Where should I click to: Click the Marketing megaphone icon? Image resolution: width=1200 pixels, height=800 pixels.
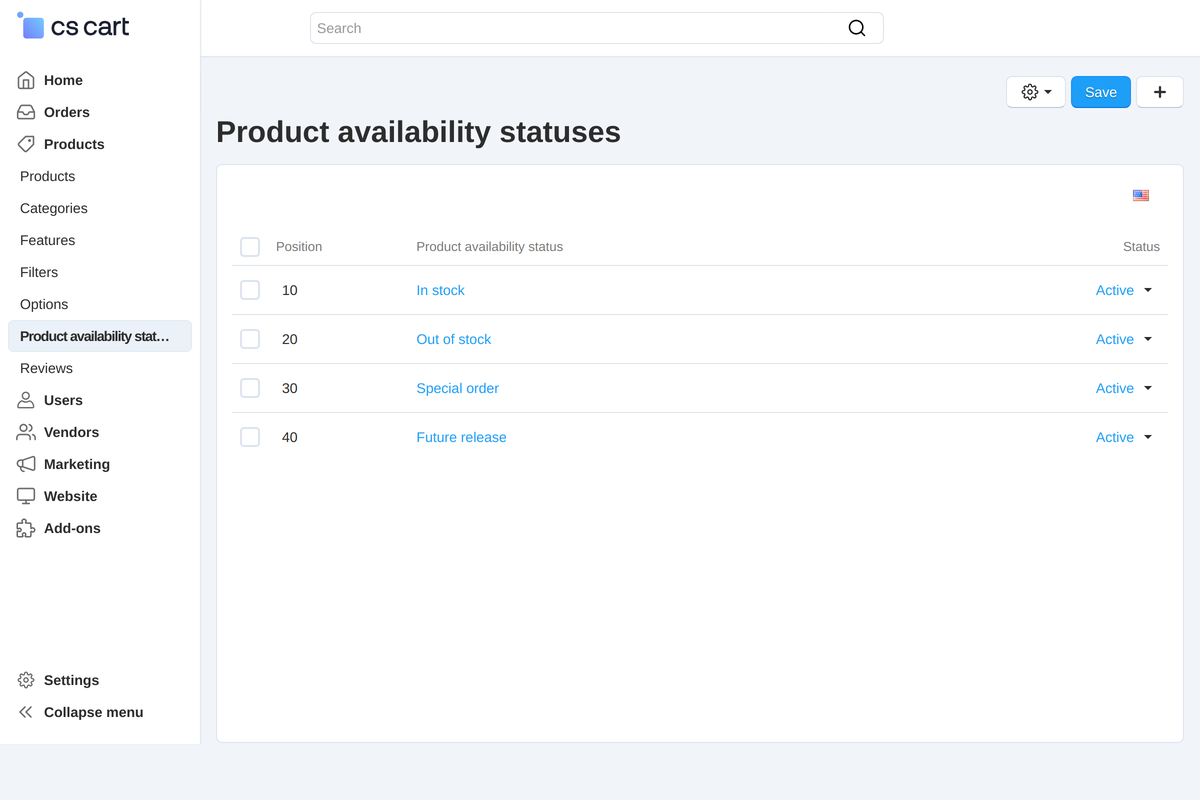26,464
